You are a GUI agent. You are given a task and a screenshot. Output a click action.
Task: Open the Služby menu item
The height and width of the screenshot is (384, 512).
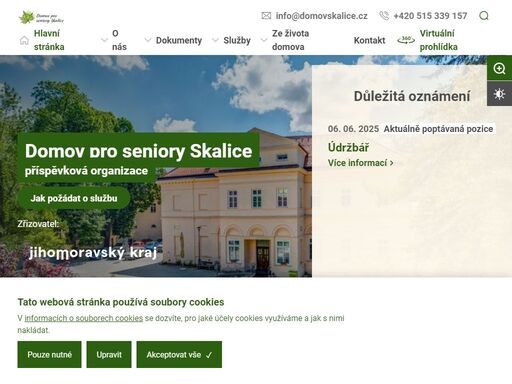click(237, 40)
